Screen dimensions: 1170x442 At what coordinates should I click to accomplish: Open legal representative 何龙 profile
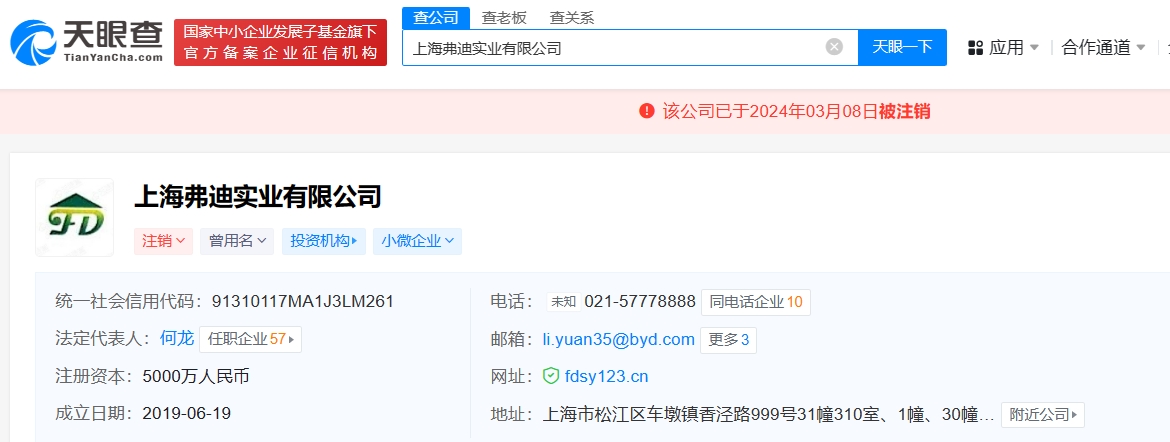pos(177,339)
